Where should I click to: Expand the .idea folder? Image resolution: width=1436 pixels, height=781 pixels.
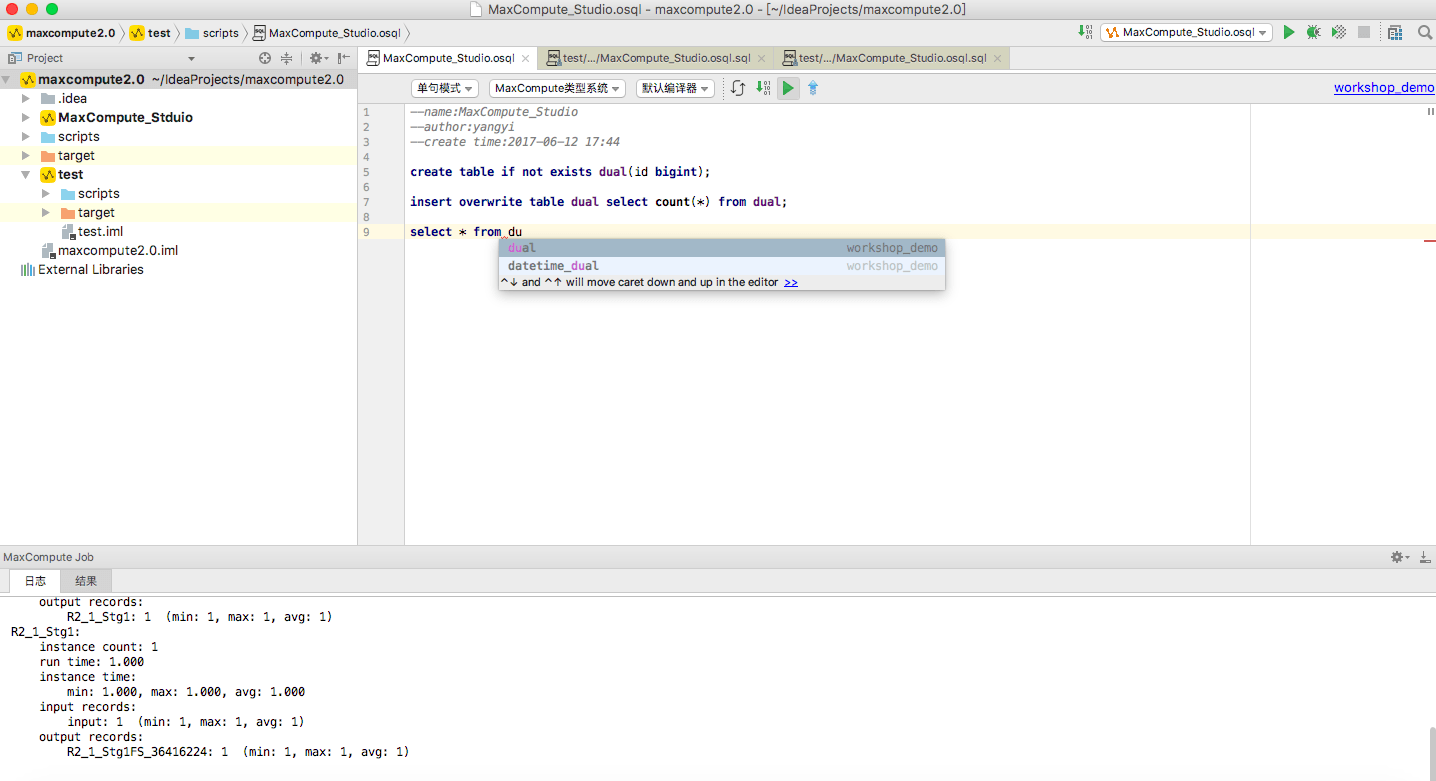pos(27,98)
